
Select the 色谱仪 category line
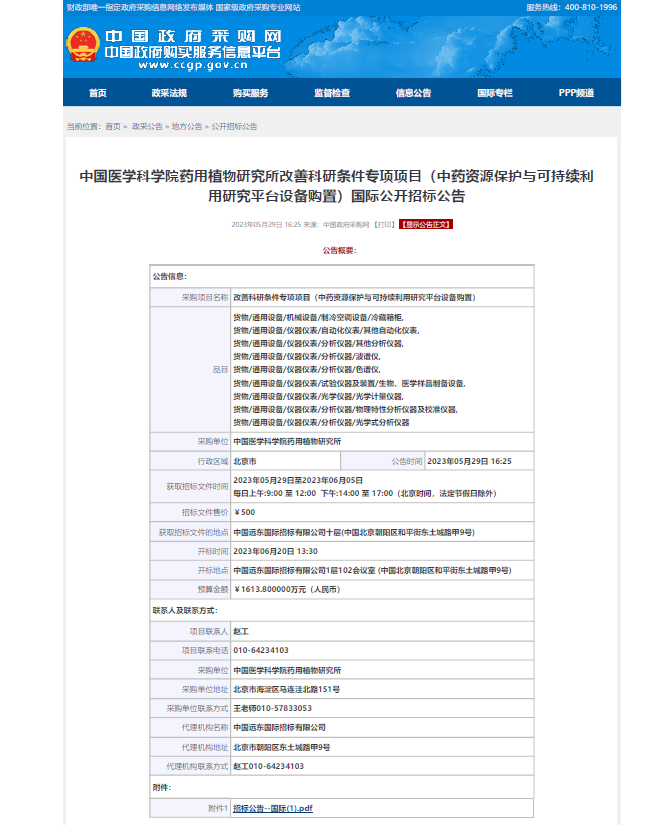307,369
